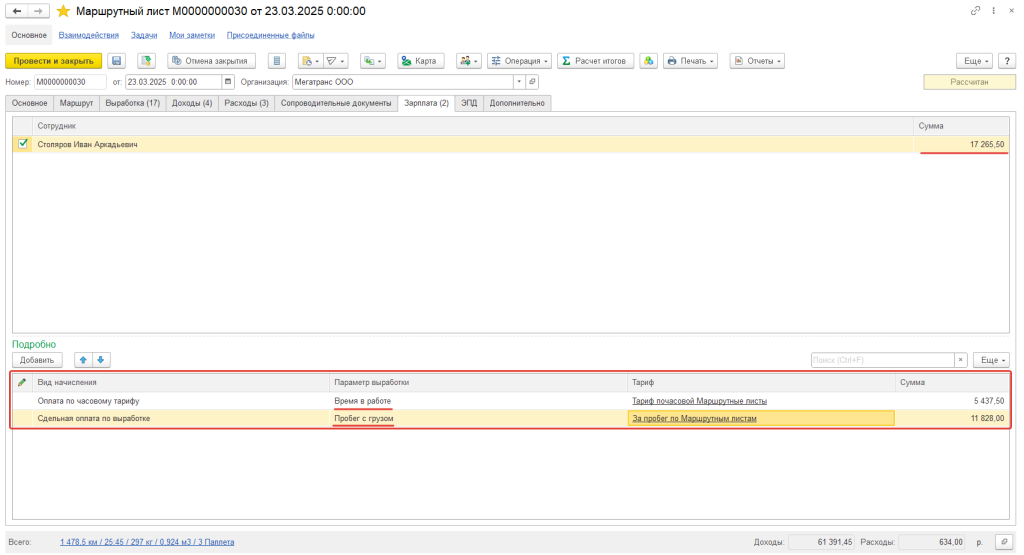
Task: Click the help question mark button
Action: 1007,61
